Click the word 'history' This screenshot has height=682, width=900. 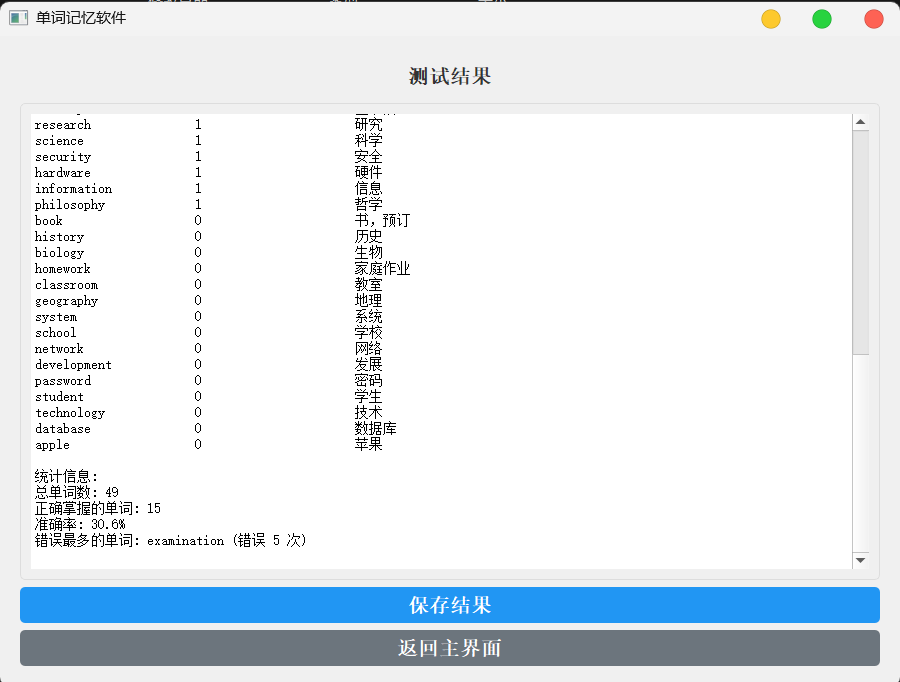59,237
